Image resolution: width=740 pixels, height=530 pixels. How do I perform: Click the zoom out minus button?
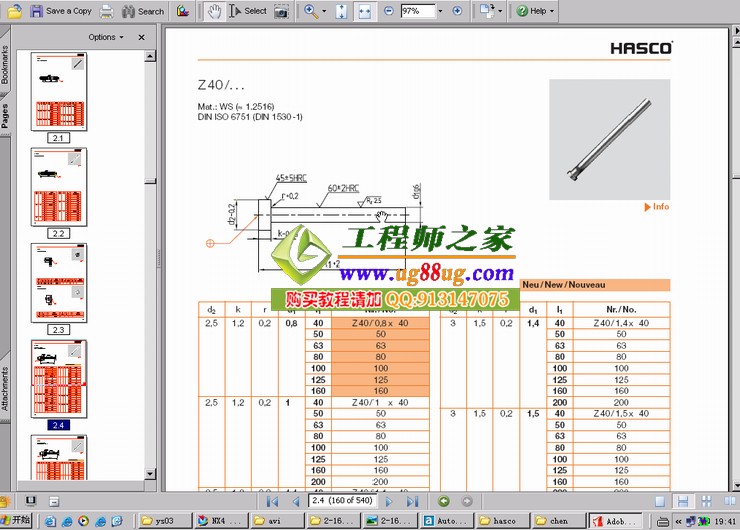(388, 11)
